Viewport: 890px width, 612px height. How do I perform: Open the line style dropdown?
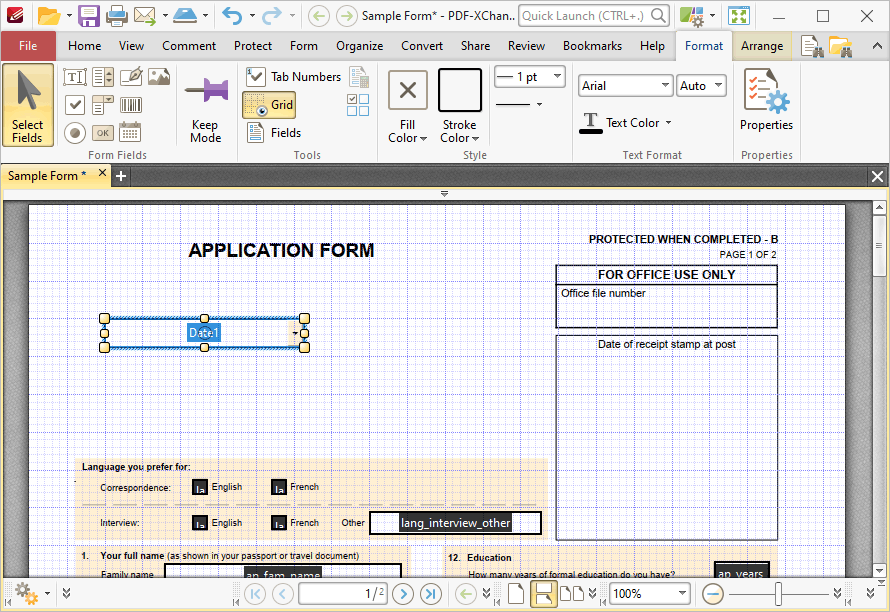(x=539, y=104)
